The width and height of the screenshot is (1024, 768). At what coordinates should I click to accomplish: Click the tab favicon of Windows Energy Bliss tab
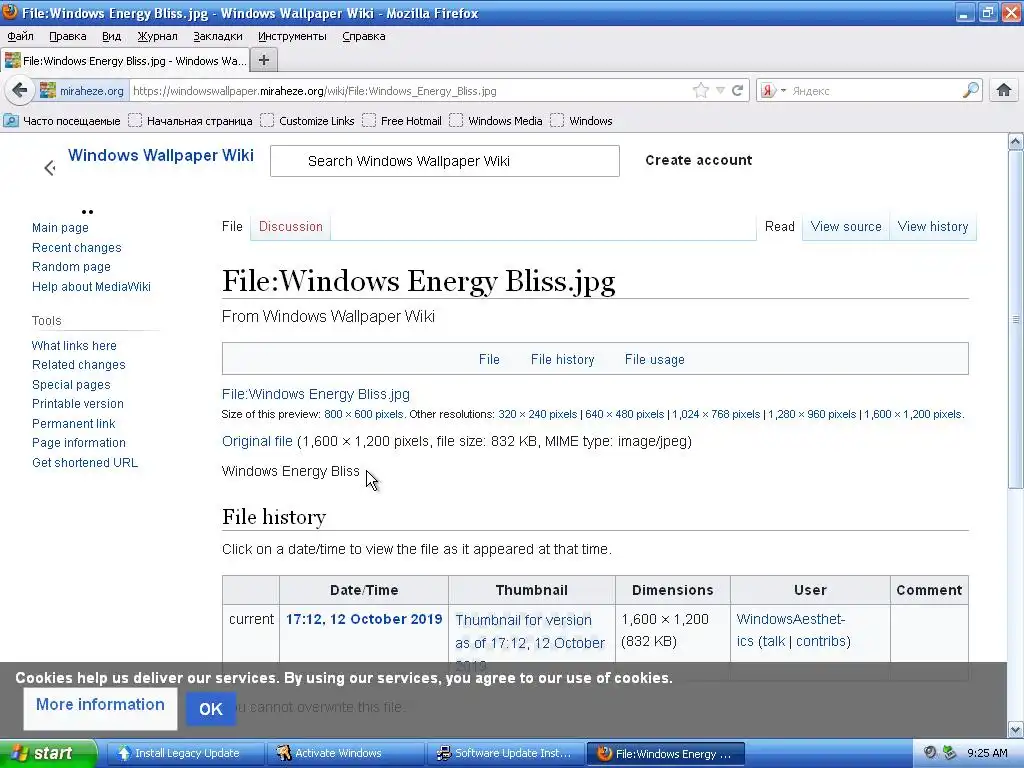pyautogui.click(x=12, y=61)
